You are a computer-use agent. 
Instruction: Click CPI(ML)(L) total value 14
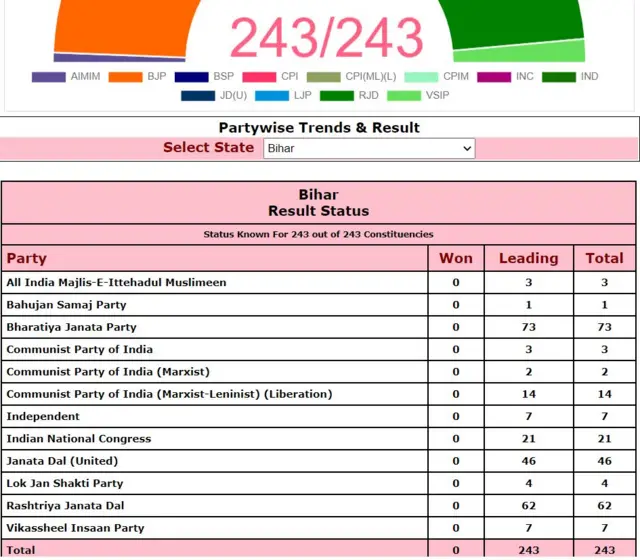(x=604, y=394)
